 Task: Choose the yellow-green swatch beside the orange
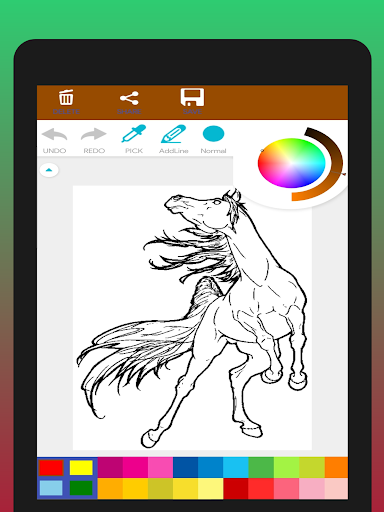[x=312, y=467]
